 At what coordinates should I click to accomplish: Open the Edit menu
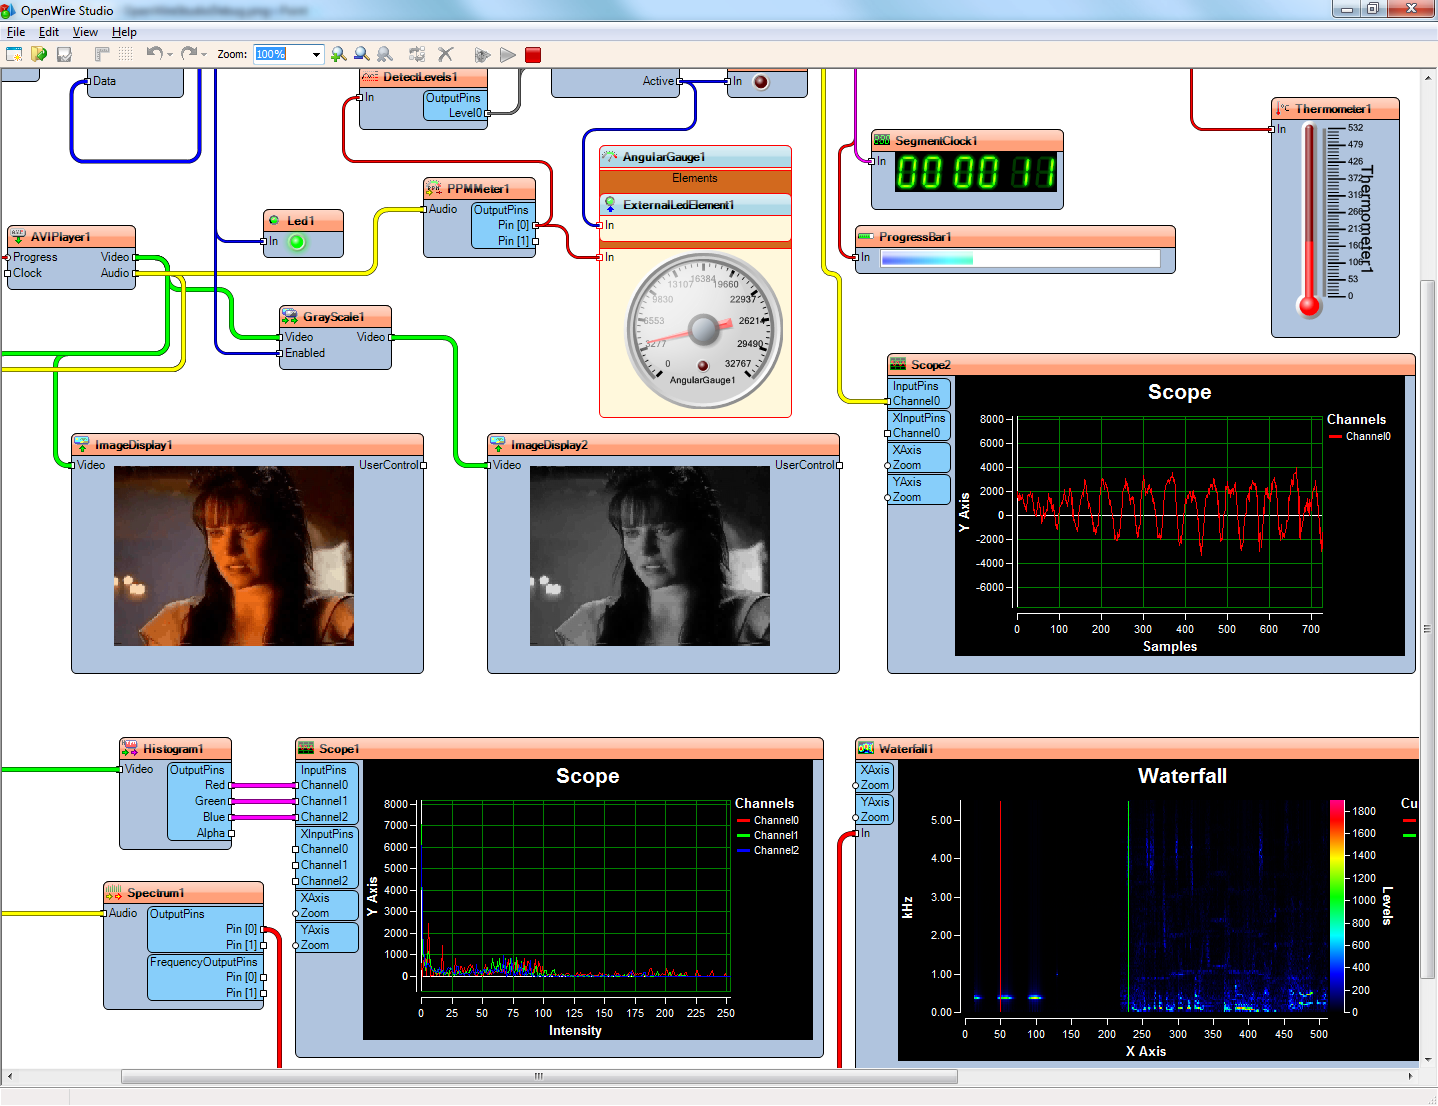coord(48,31)
